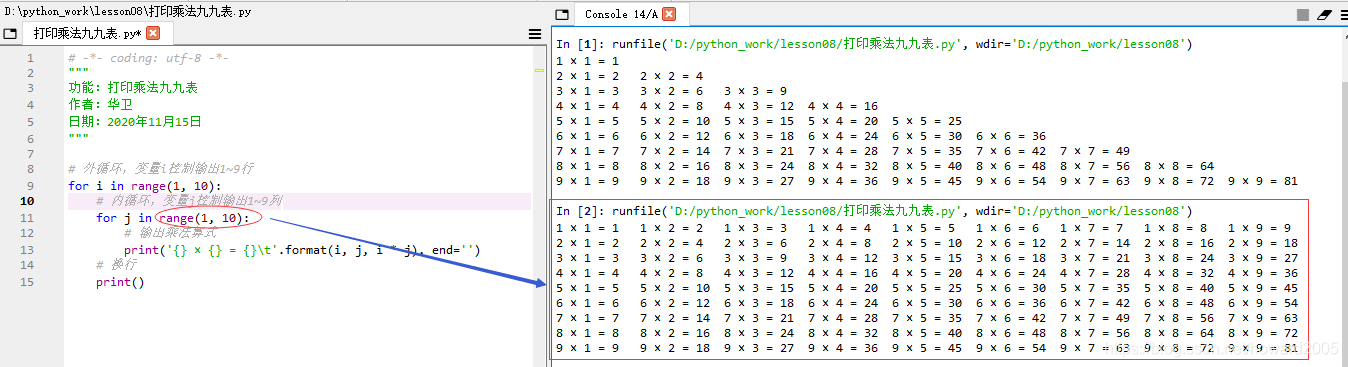Click line number 9 in the gutter
1348x367 pixels.
tap(31, 185)
